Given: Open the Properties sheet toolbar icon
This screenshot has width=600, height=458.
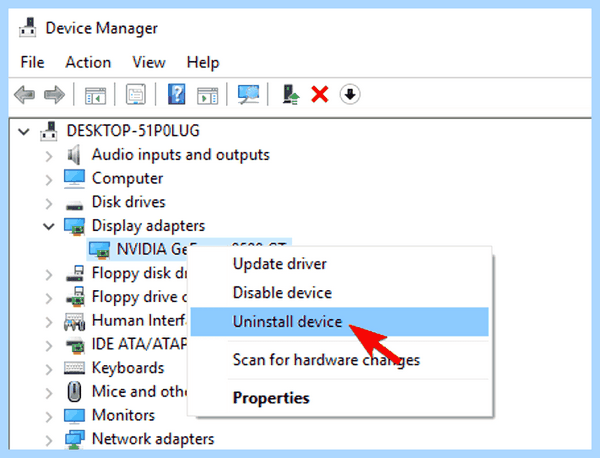Looking at the screenshot, I should point(136,94).
